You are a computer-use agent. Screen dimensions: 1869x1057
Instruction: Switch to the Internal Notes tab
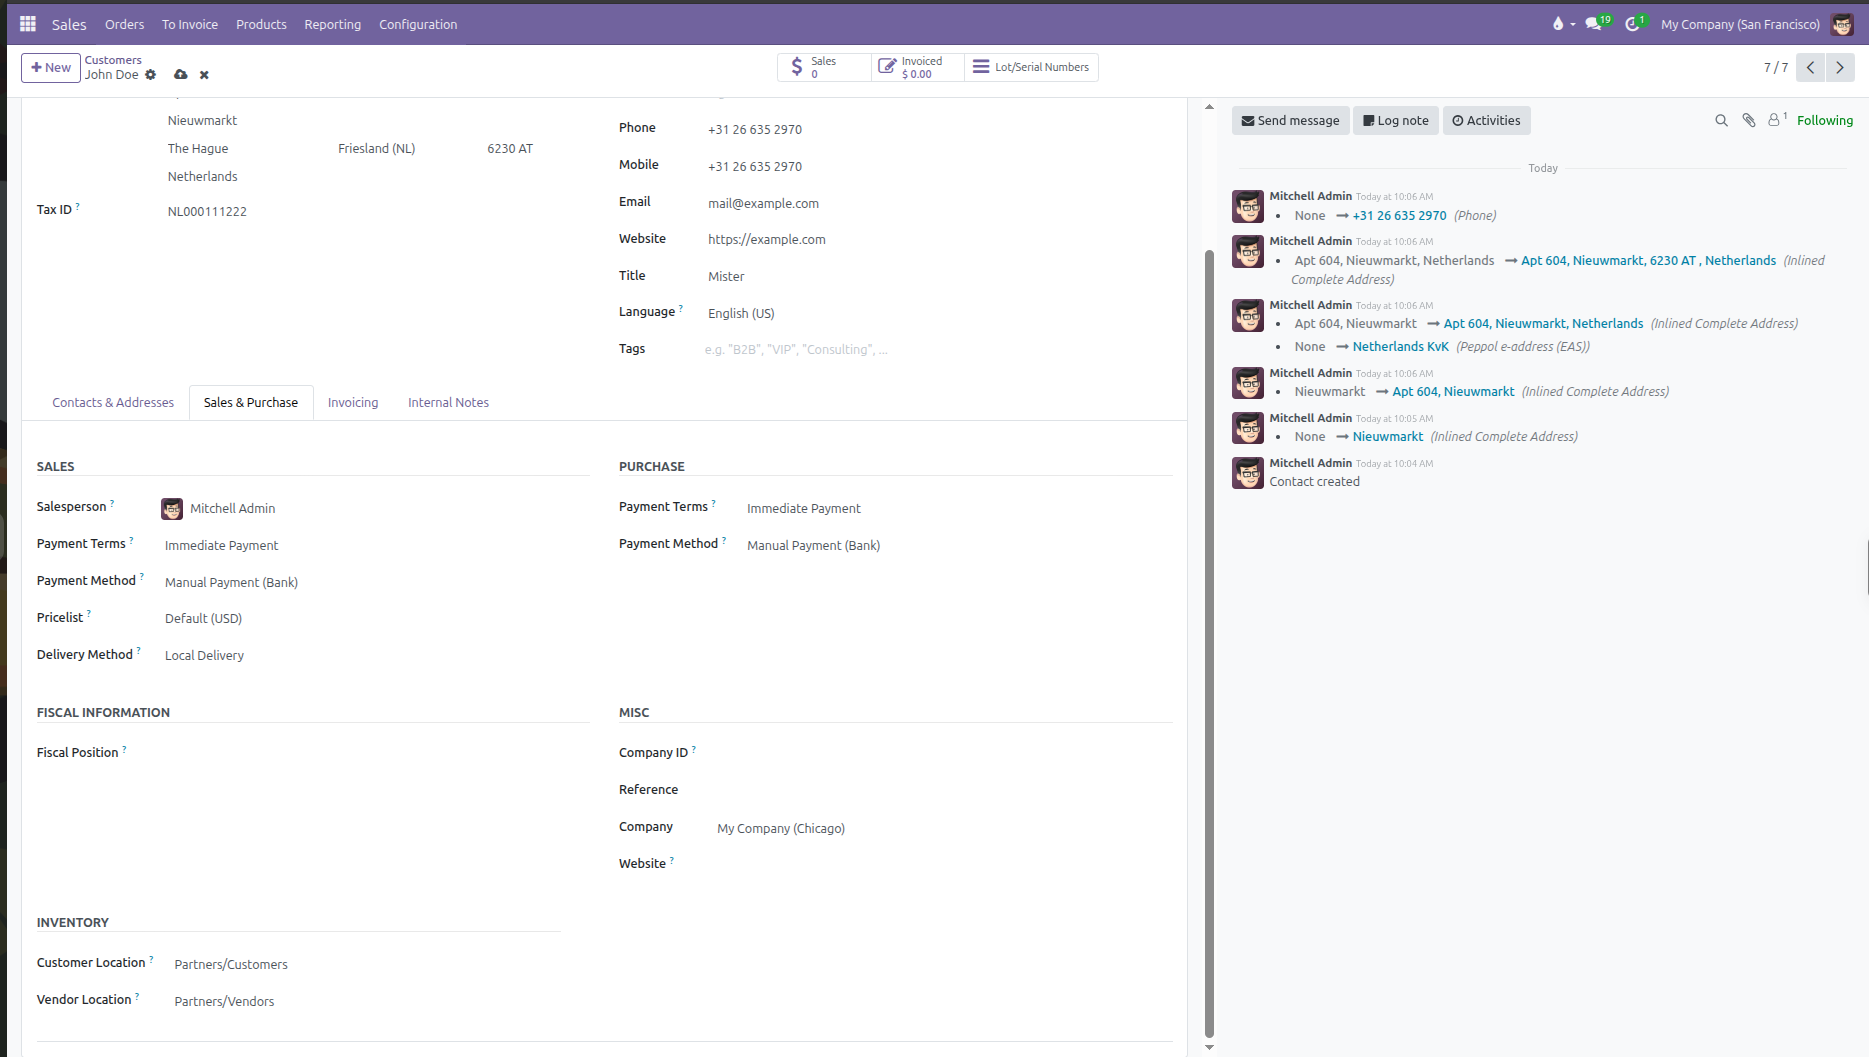coord(448,402)
